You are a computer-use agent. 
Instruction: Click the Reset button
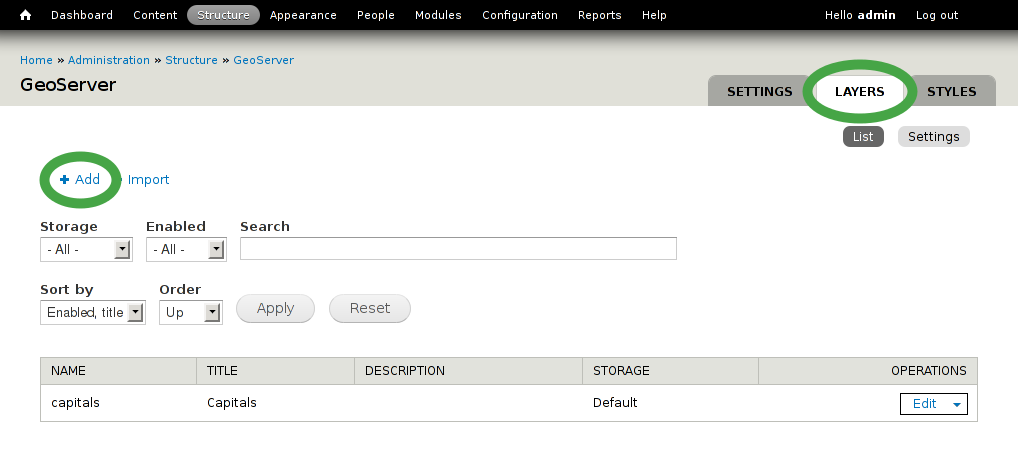(x=370, y=308)
